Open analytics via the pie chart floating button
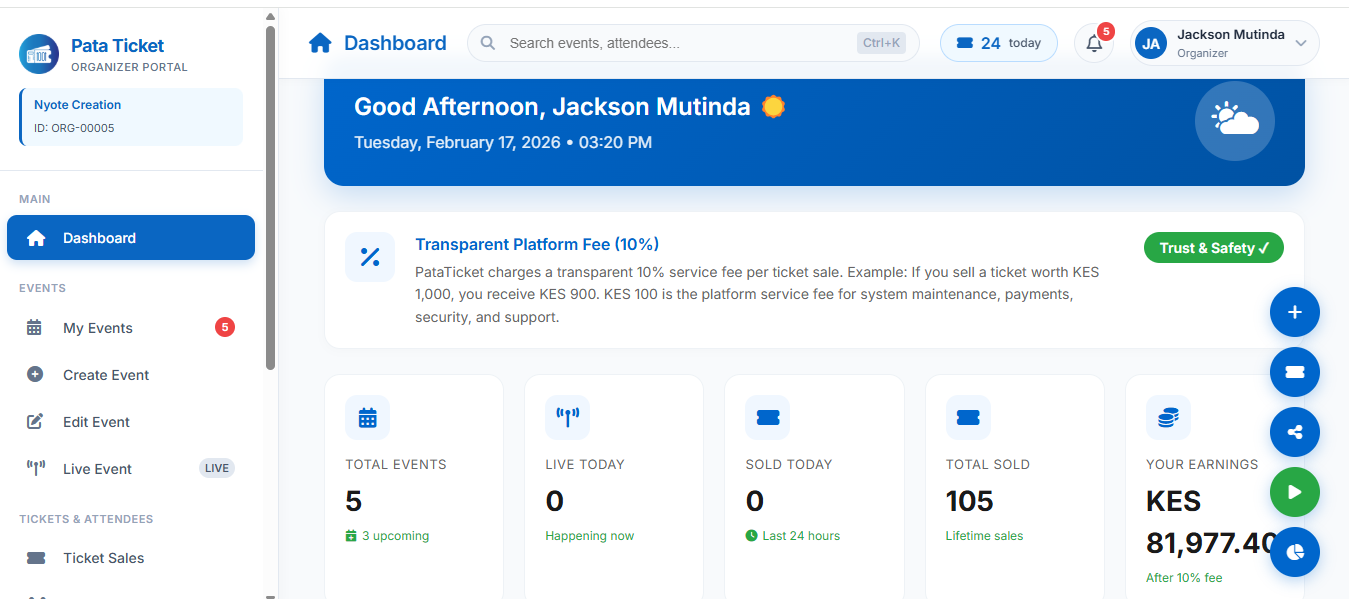The image size is (1349, 599). click(1294, 552)
